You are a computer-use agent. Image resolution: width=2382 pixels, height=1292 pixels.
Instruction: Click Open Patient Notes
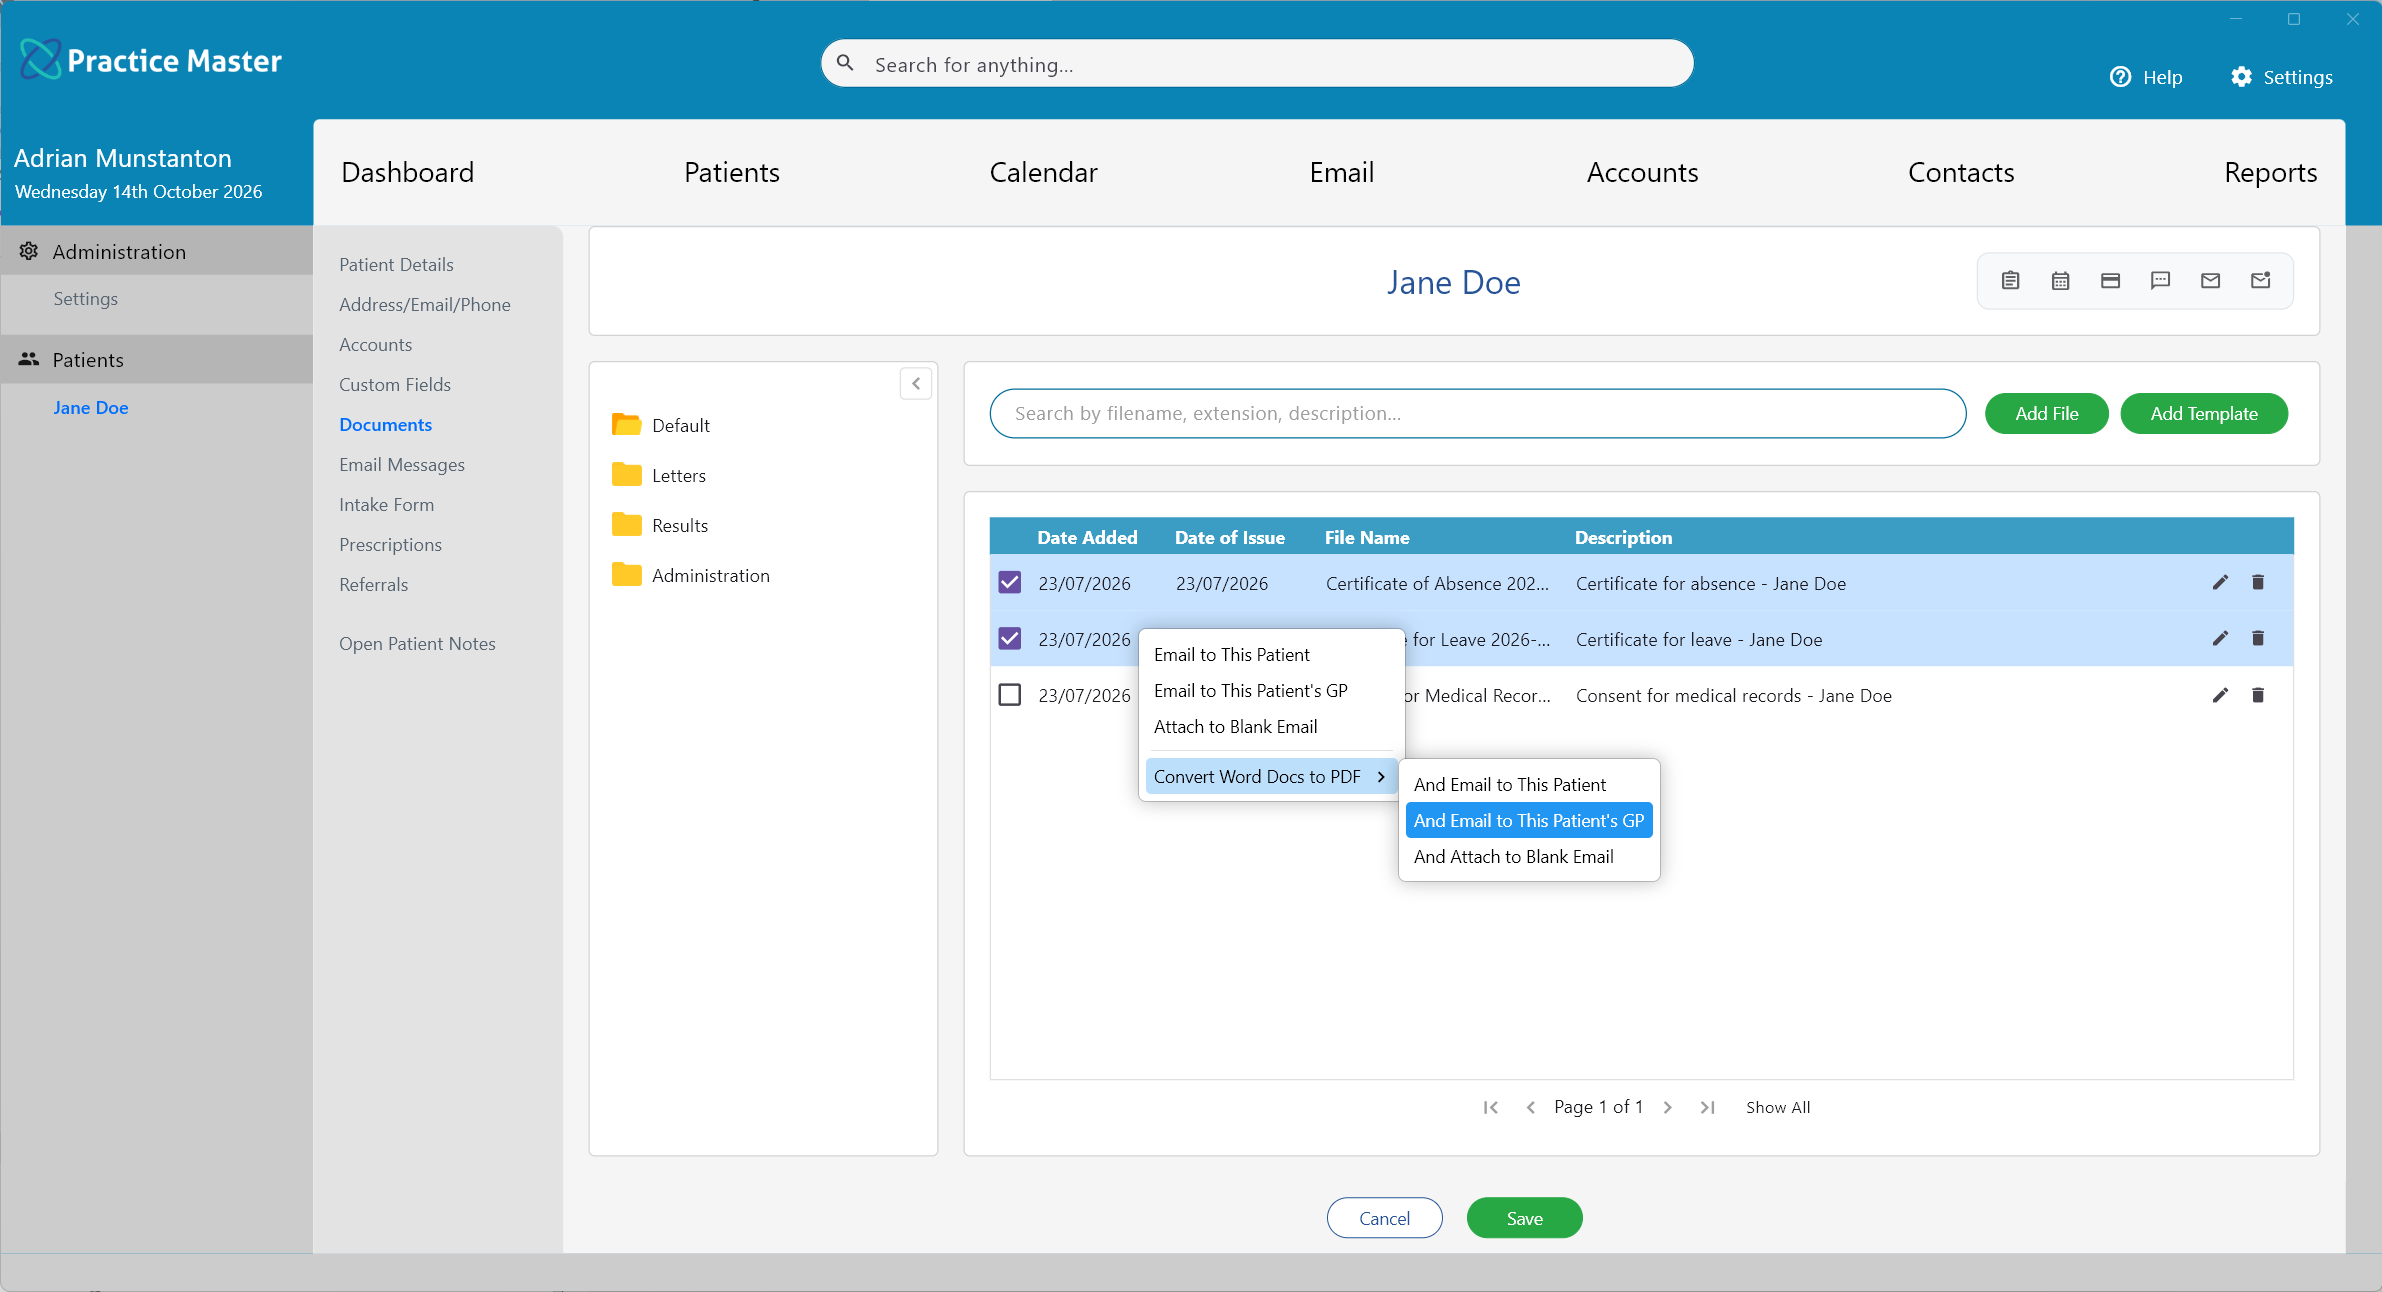417,643
